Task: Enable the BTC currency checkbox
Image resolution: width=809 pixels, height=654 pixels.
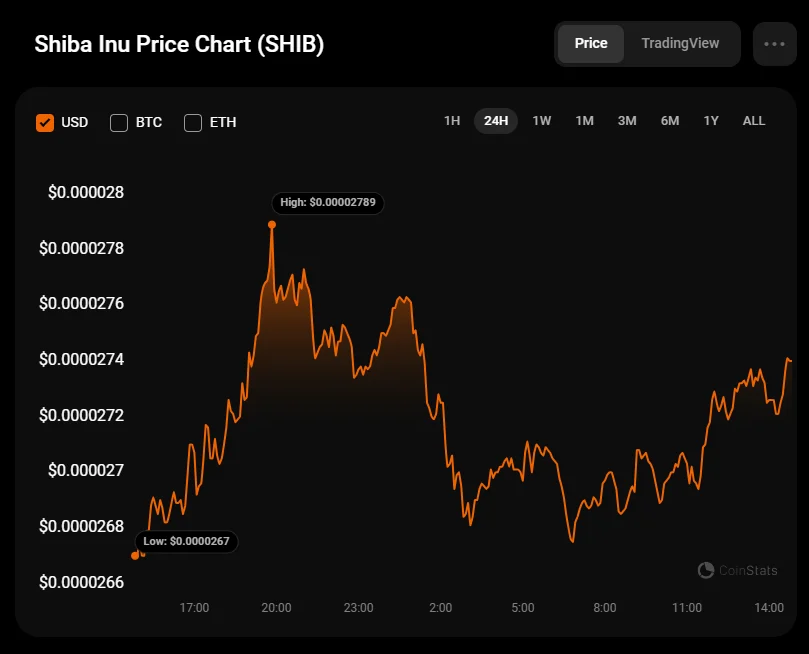Action: [119, 122]
